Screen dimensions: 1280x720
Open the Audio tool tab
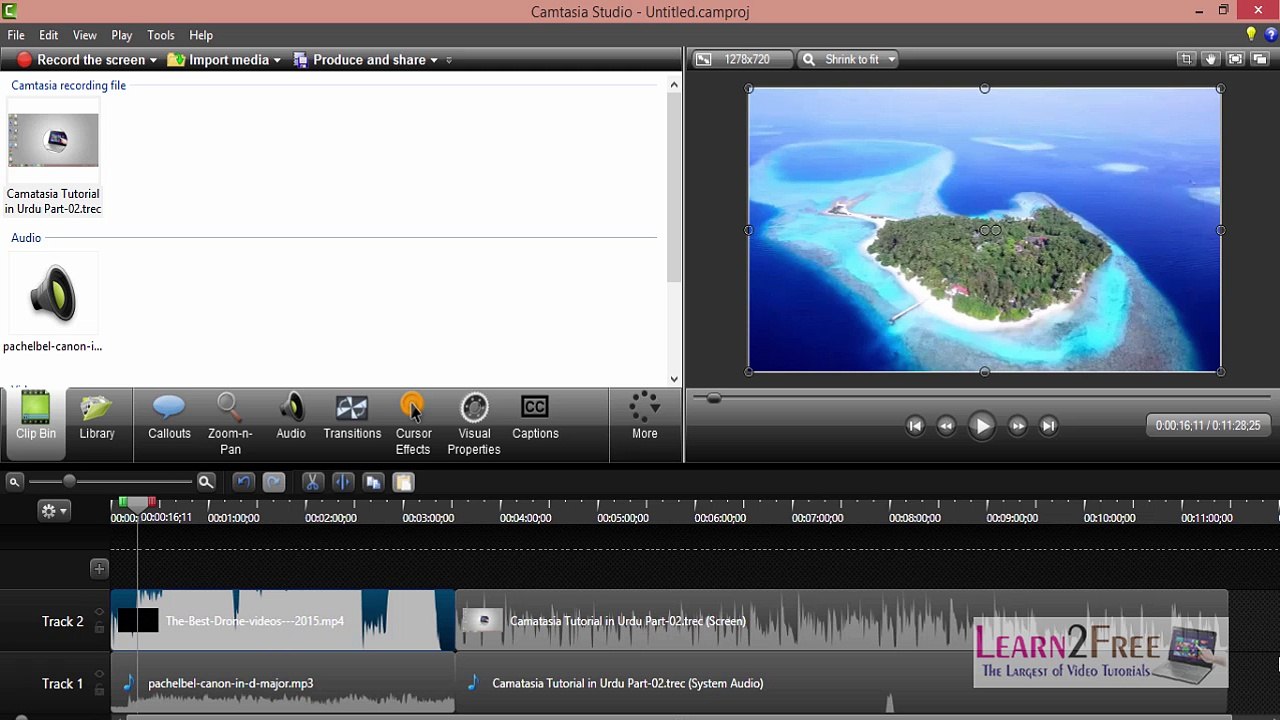click(x=291, y=417)
